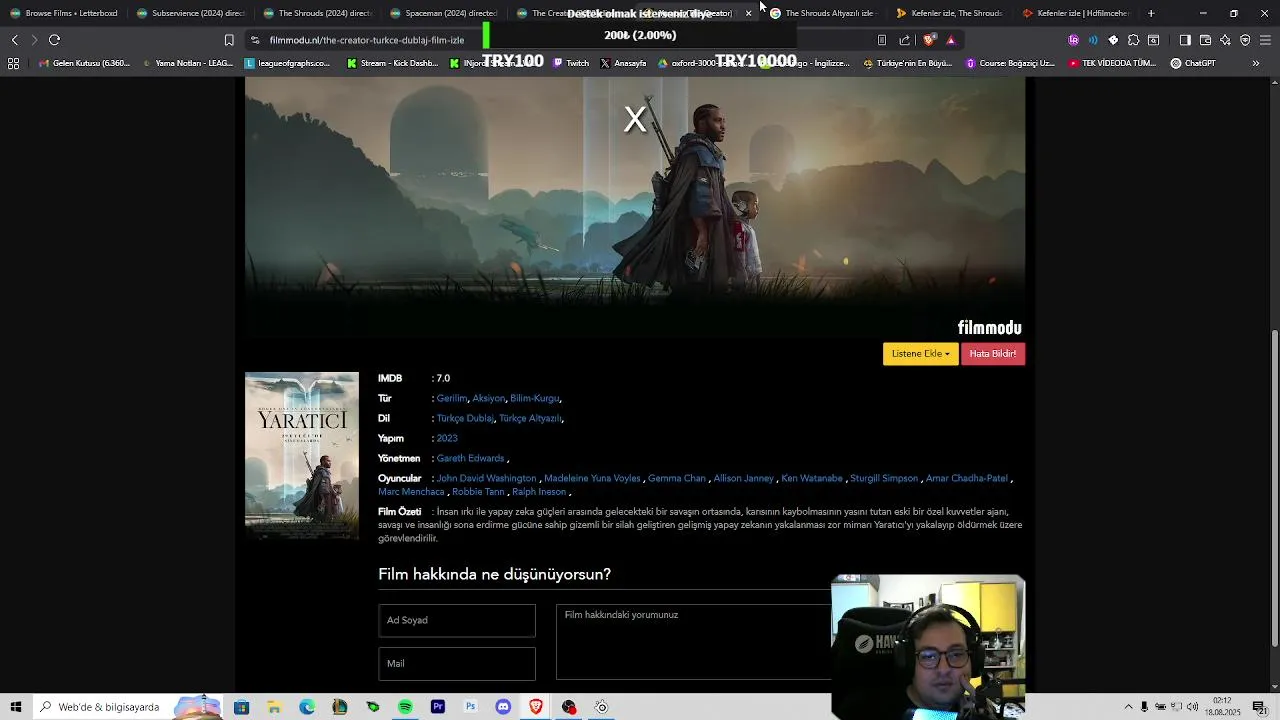Open Microsoft Edge from the taskbar
This screenshot has height=720, width=1280.
[x=307, y=707]
